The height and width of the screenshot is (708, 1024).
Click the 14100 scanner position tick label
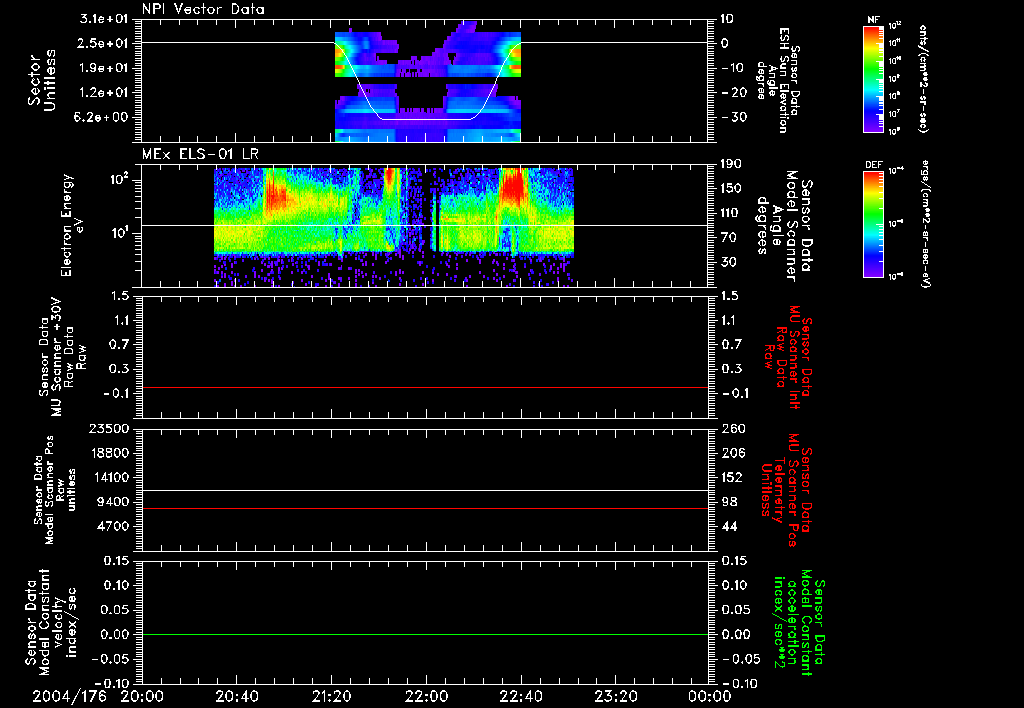click(x=109, y=477)
